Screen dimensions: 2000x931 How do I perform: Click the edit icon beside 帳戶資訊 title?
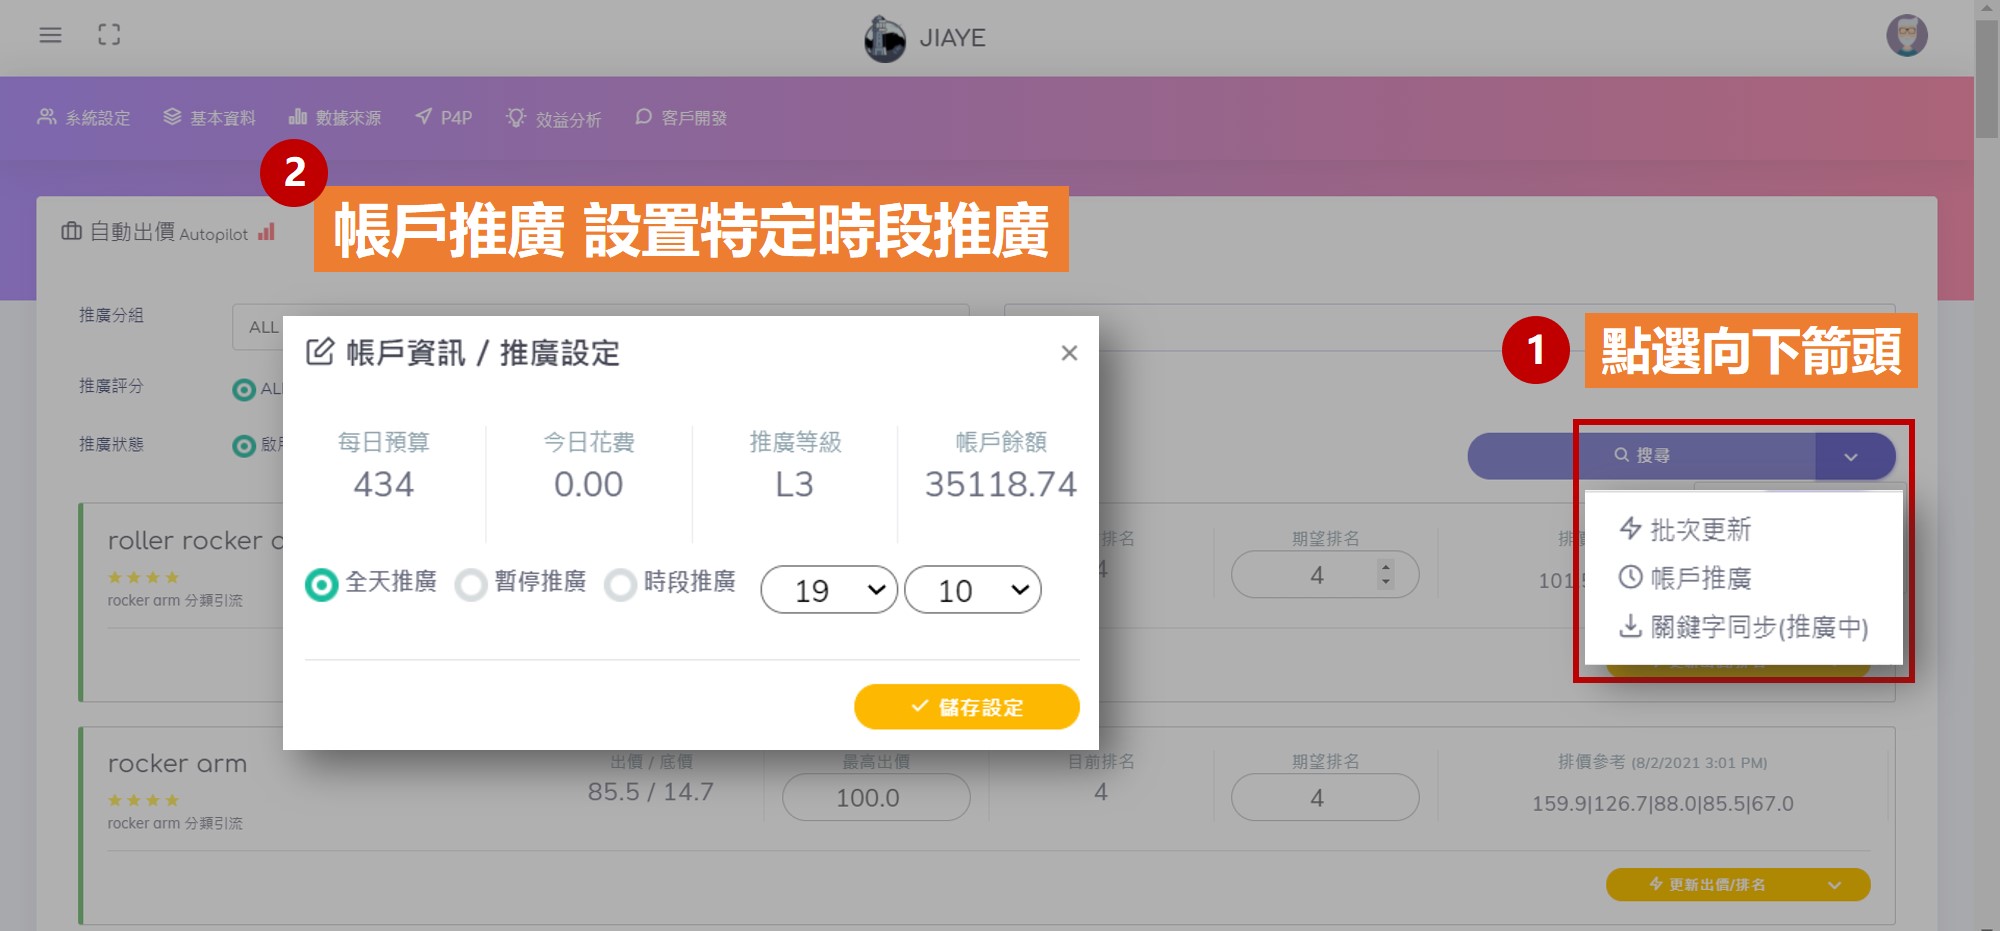[320, 352]
